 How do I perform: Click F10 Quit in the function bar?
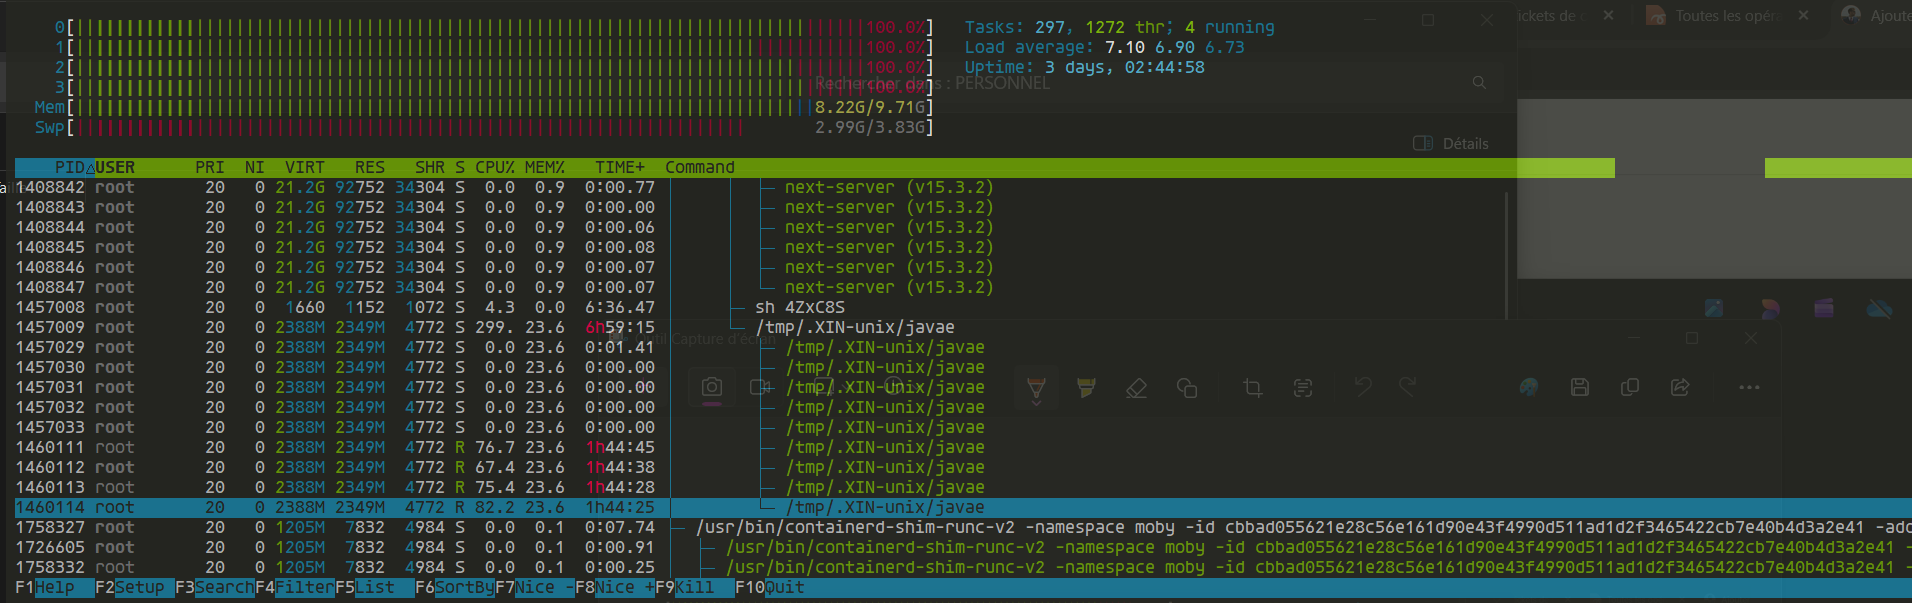click(769, 588)
